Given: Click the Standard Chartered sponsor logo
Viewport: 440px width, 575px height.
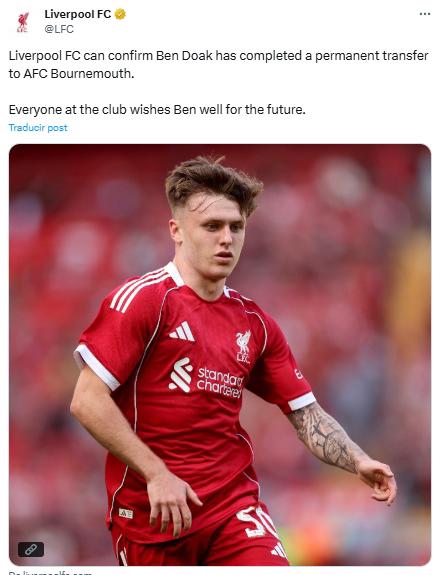Looking at the screenshot, I should [206, 377].
